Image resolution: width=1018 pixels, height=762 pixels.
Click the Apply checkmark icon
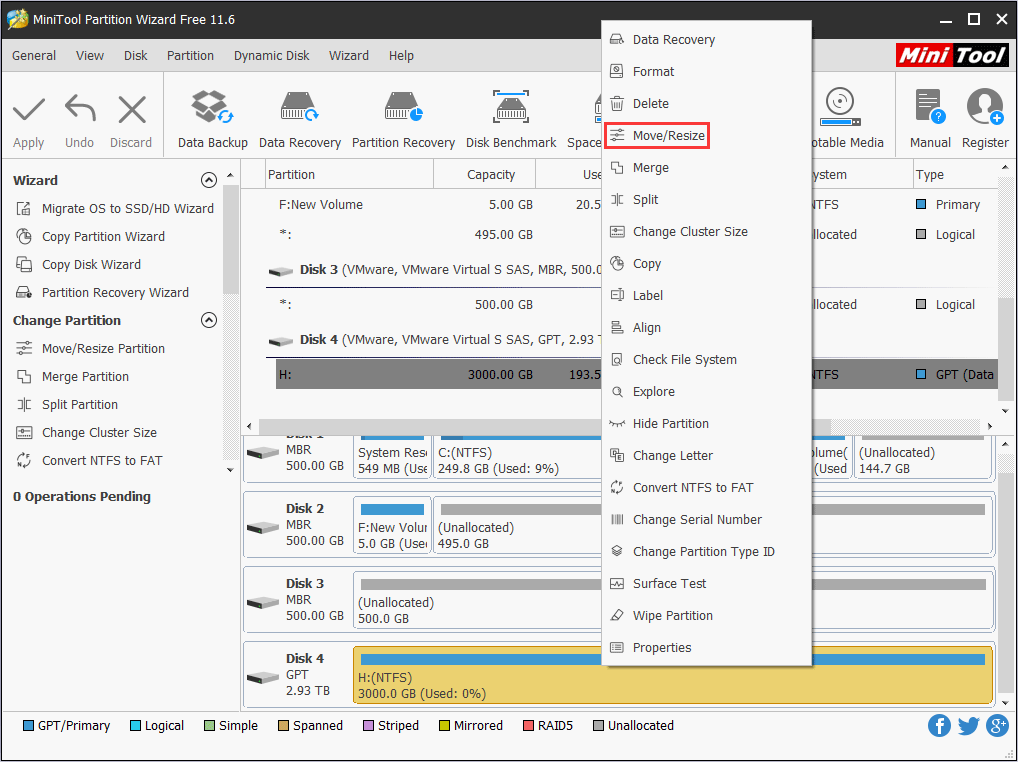tap(29, 108)
